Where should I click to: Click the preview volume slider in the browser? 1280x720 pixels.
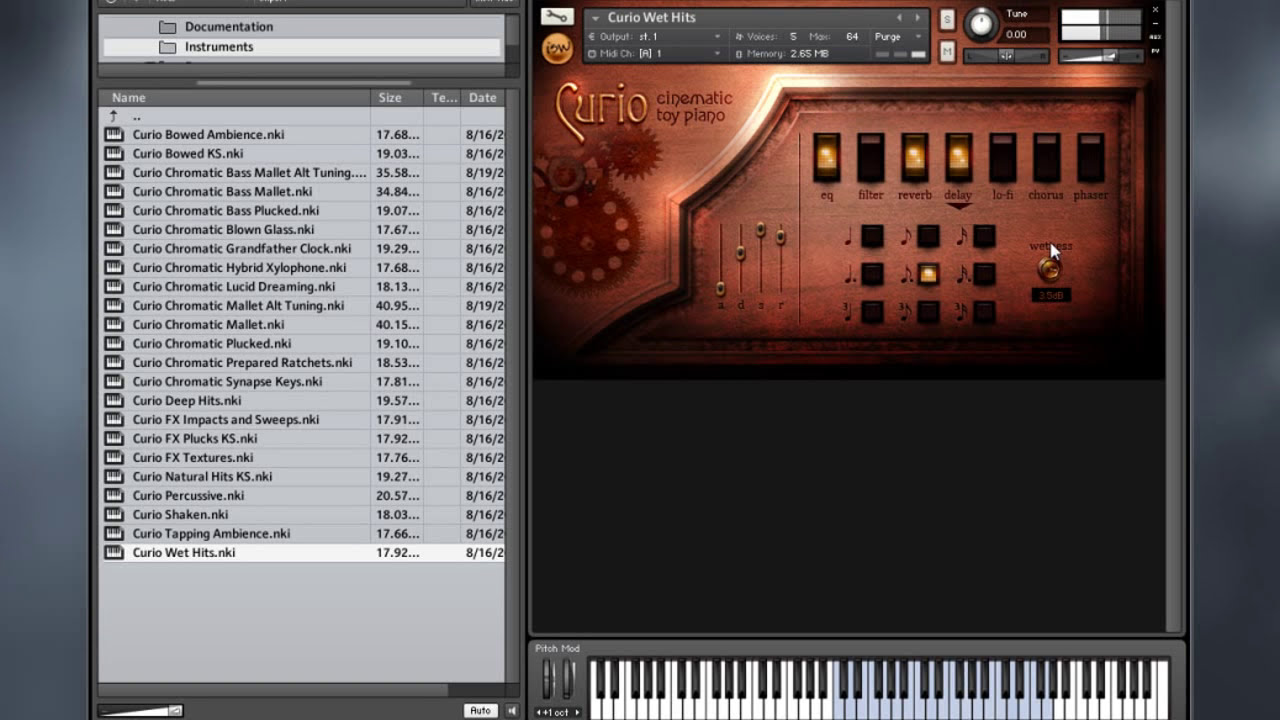140,711
